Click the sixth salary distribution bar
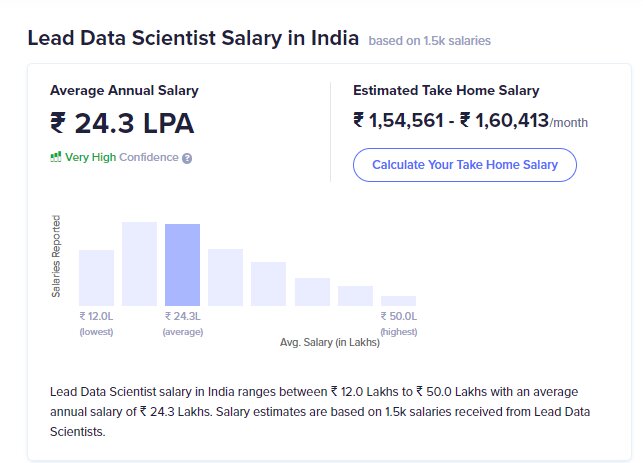This screenshot has height=463, width=643. point(312,291)
